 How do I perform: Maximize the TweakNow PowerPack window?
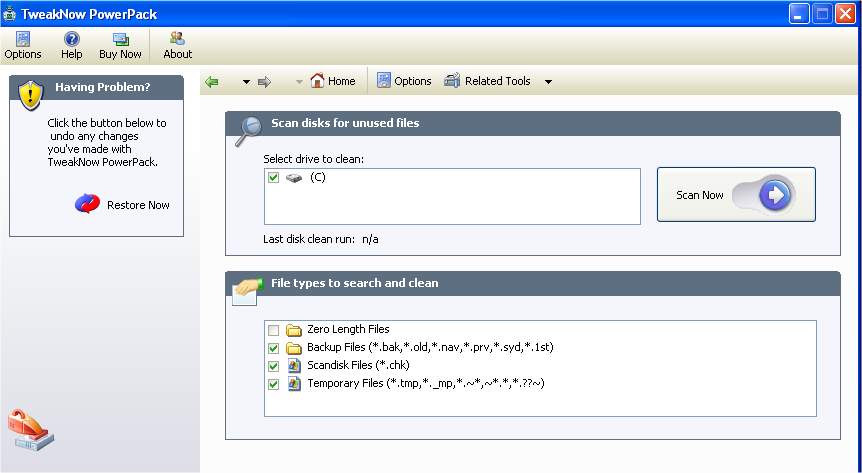click(x=822, y=14)
